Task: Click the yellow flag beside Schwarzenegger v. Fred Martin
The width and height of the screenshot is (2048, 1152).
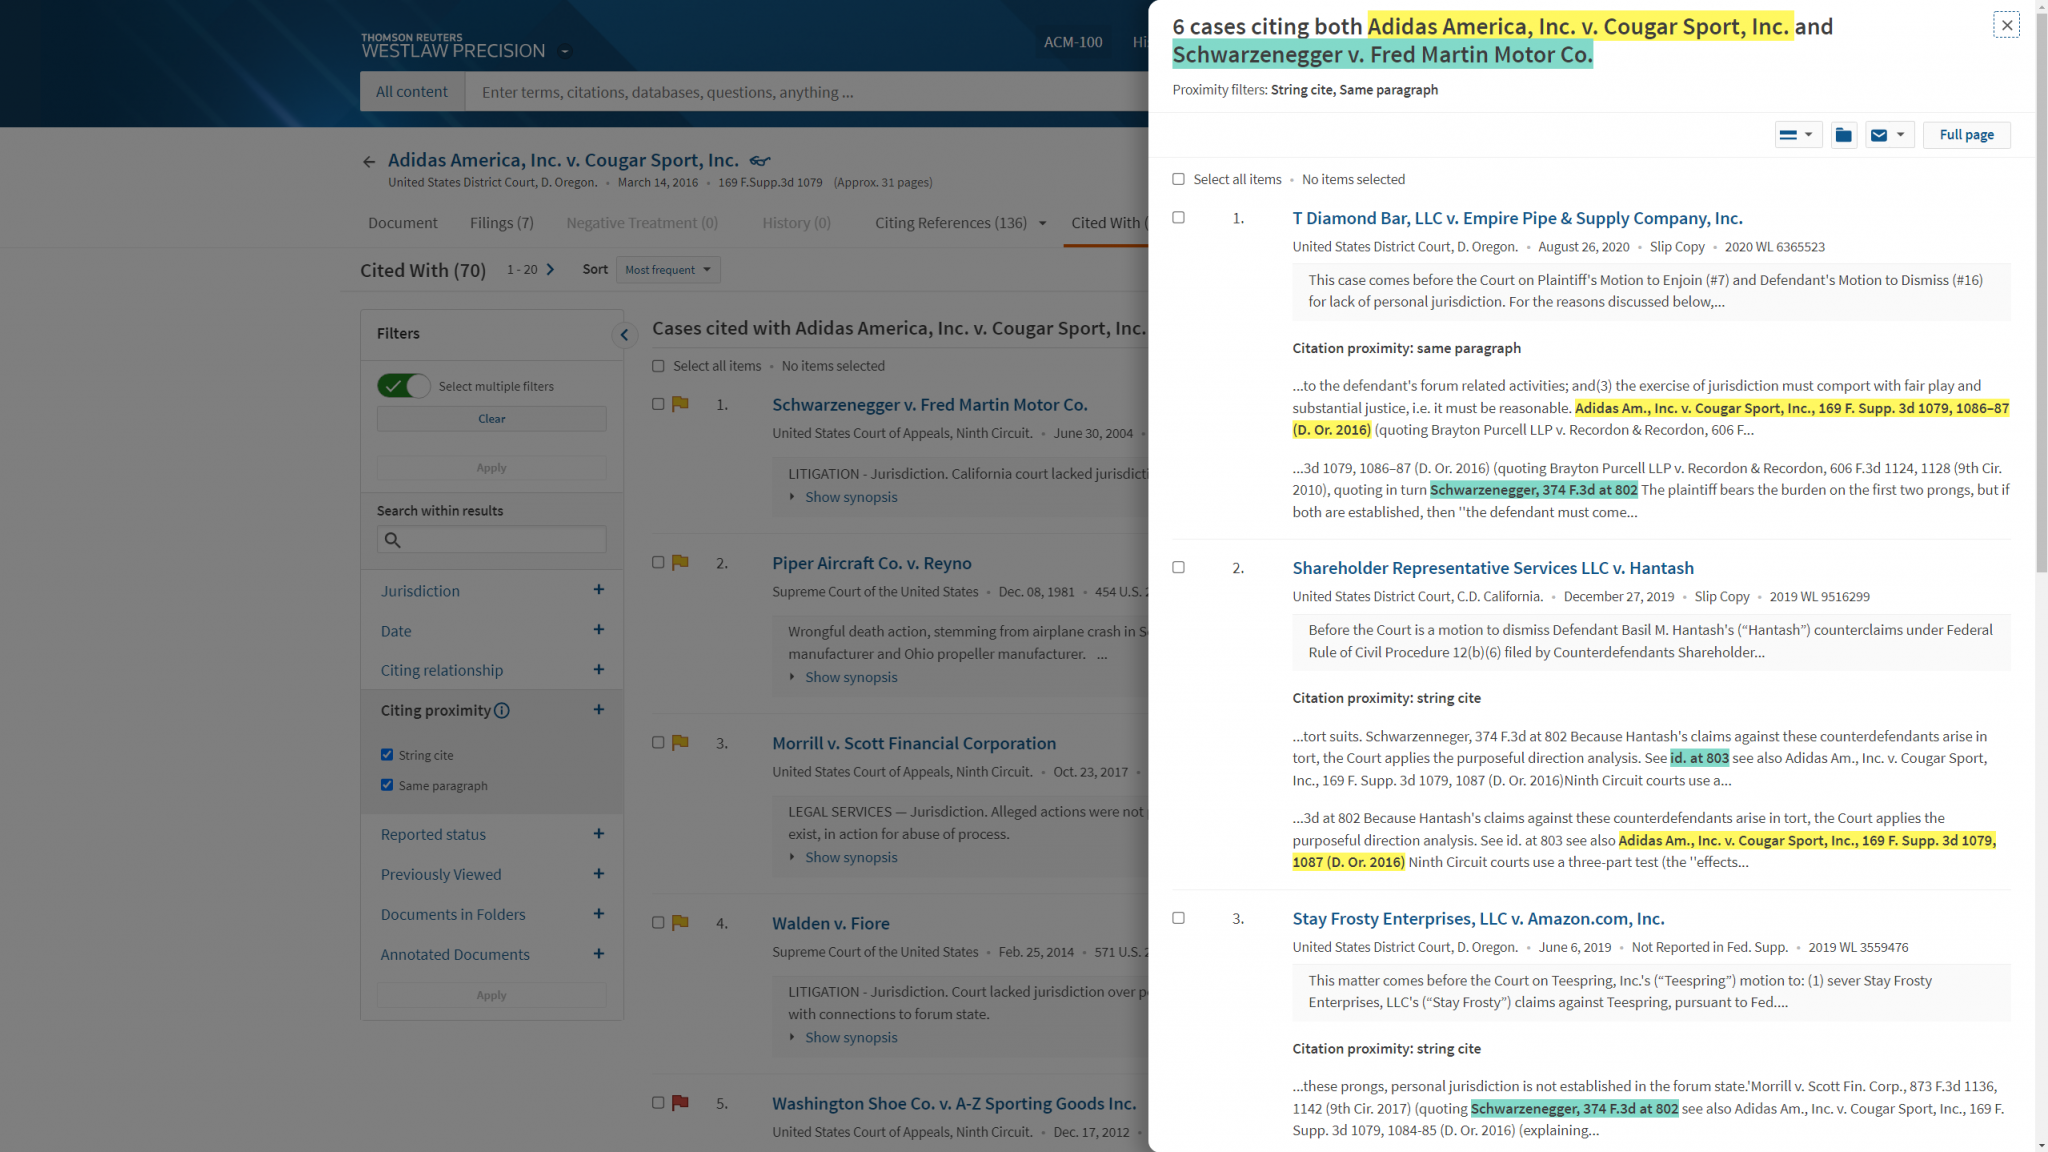Action: pyautogui.click(x=679, y=404)
